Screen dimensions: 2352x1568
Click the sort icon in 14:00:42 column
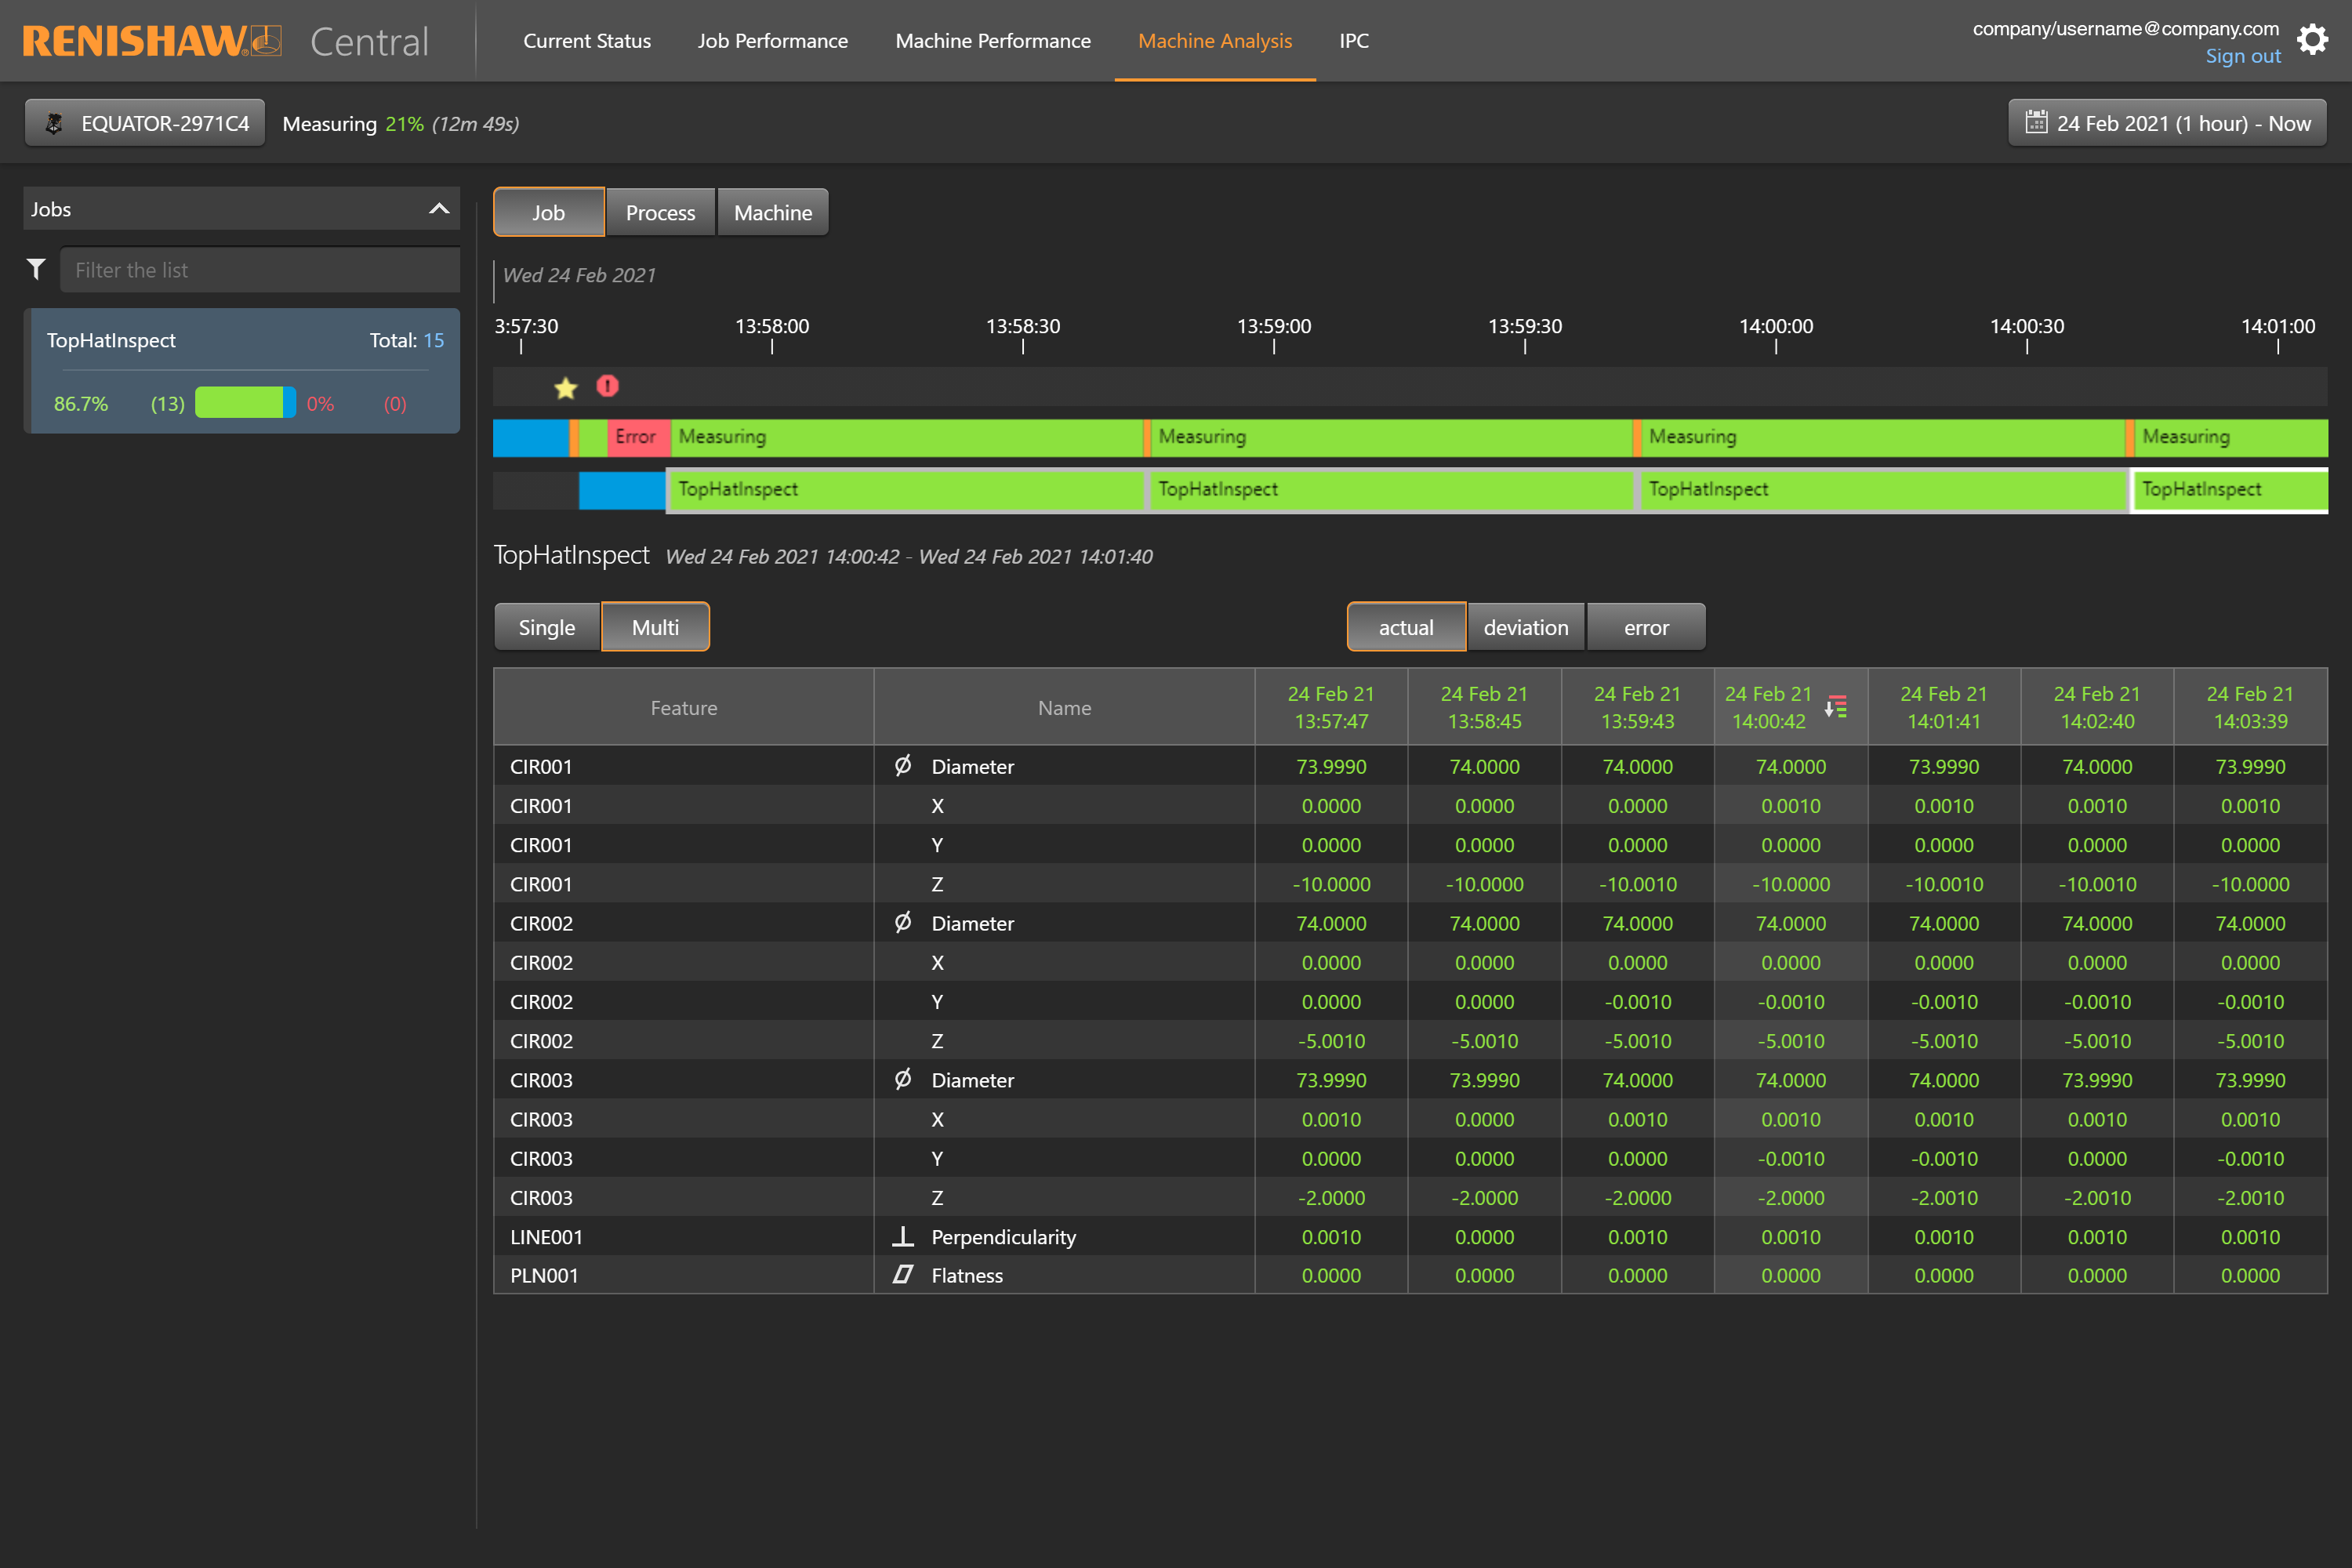[1836, 707]
